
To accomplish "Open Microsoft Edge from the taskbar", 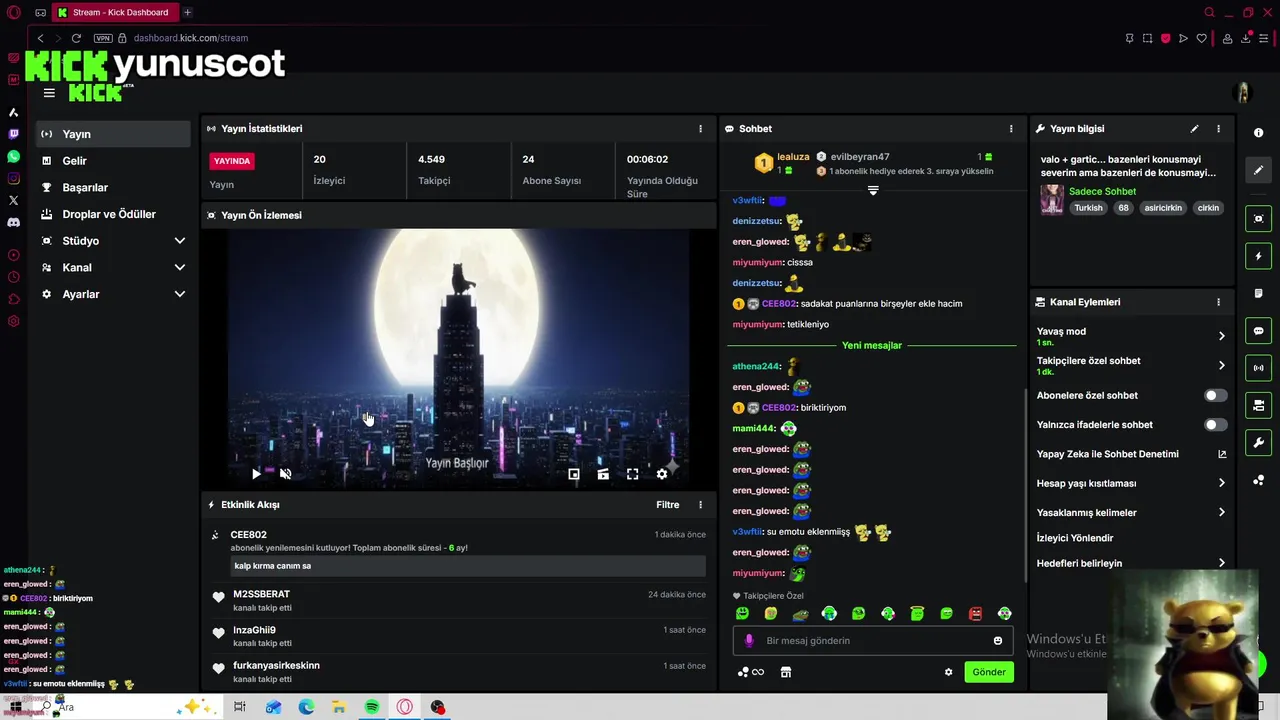I will [x=306, y=707].
